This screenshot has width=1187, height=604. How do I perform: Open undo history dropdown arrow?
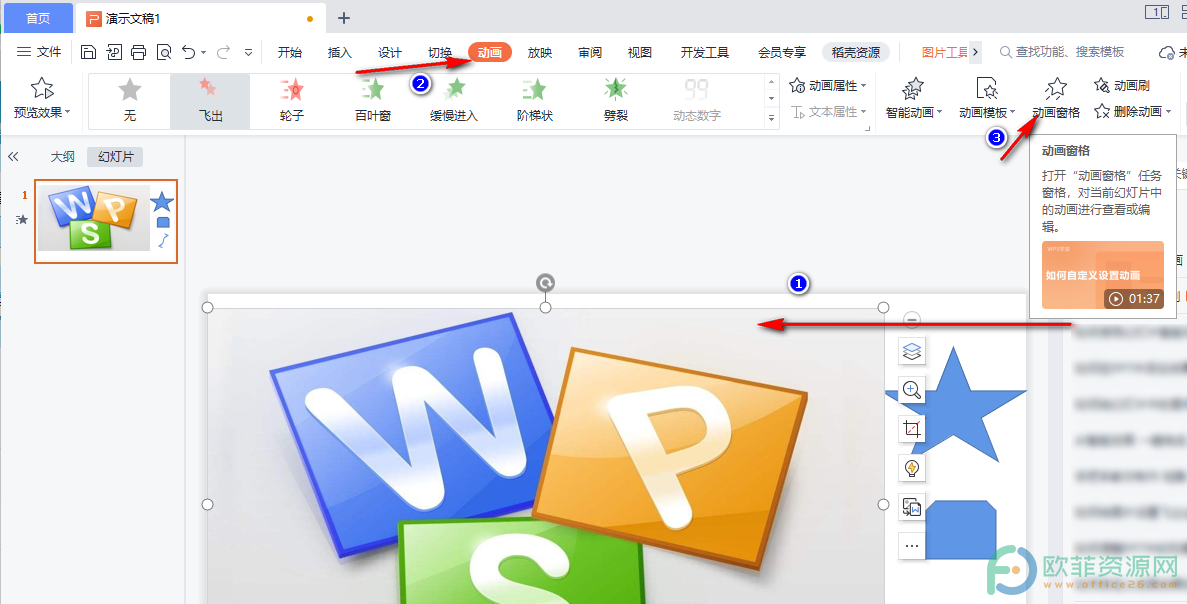204,53
